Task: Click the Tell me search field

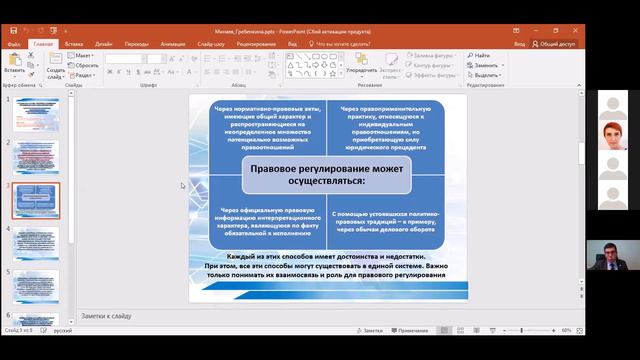Action: (340, 44)
